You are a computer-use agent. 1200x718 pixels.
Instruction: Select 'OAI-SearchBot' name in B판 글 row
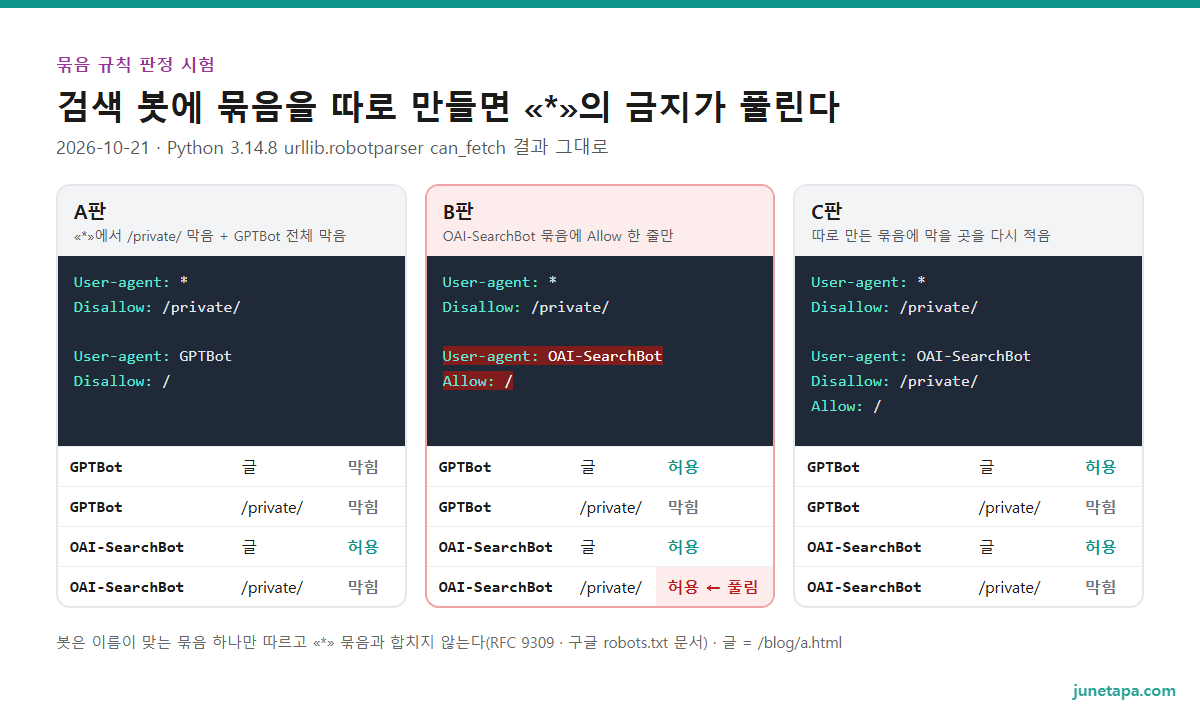click(x=496, y=547)
